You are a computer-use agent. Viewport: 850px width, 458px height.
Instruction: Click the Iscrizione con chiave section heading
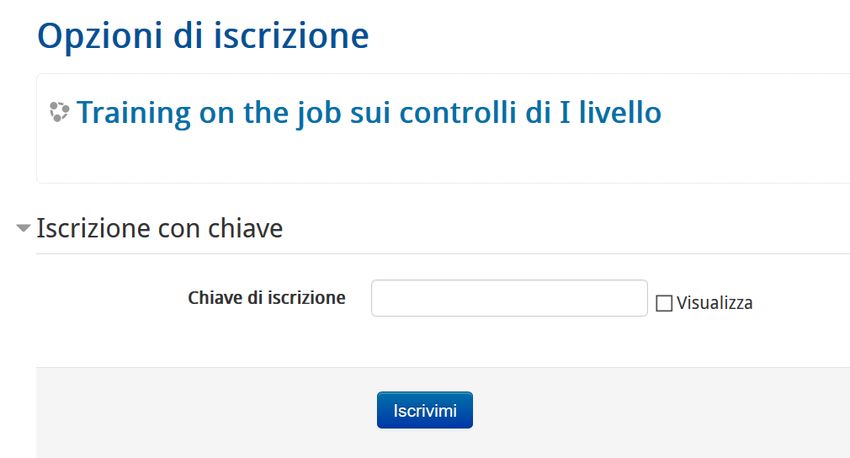(159, 229)
